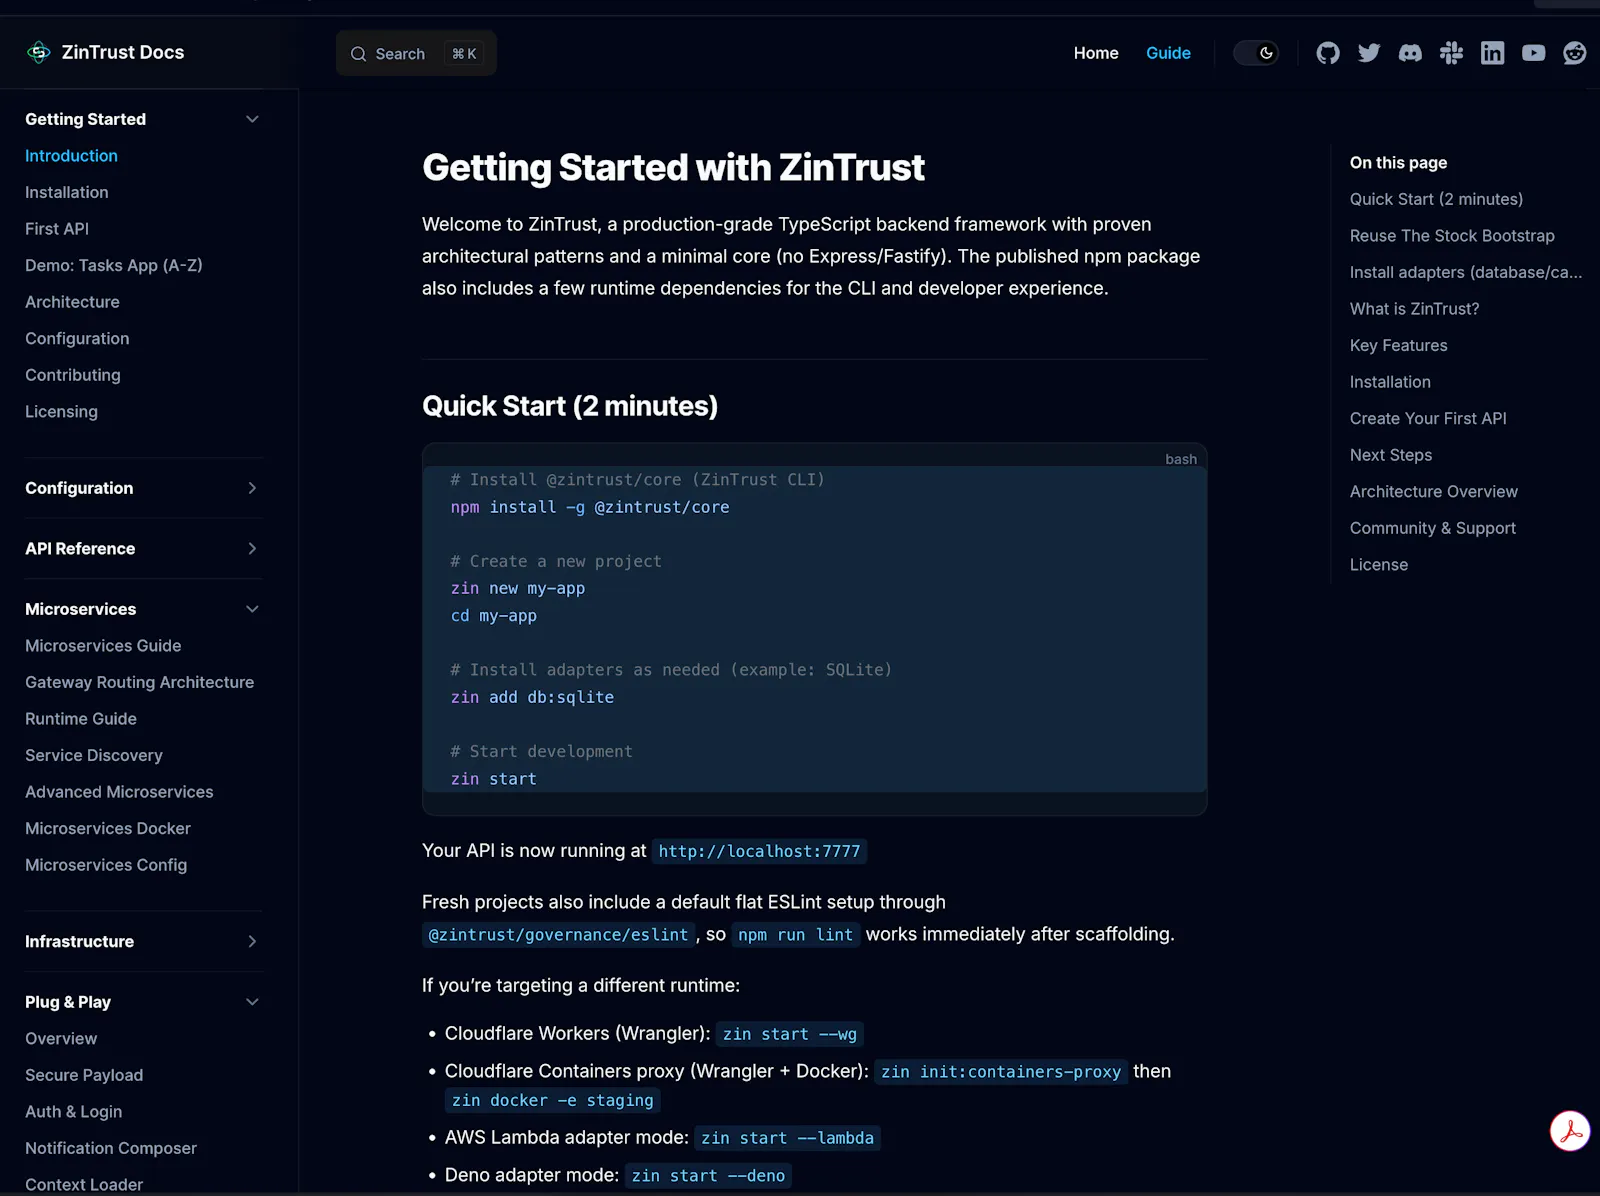Jump to License in outline
The image size is (1600, 1196).
tap(1379, 565)
